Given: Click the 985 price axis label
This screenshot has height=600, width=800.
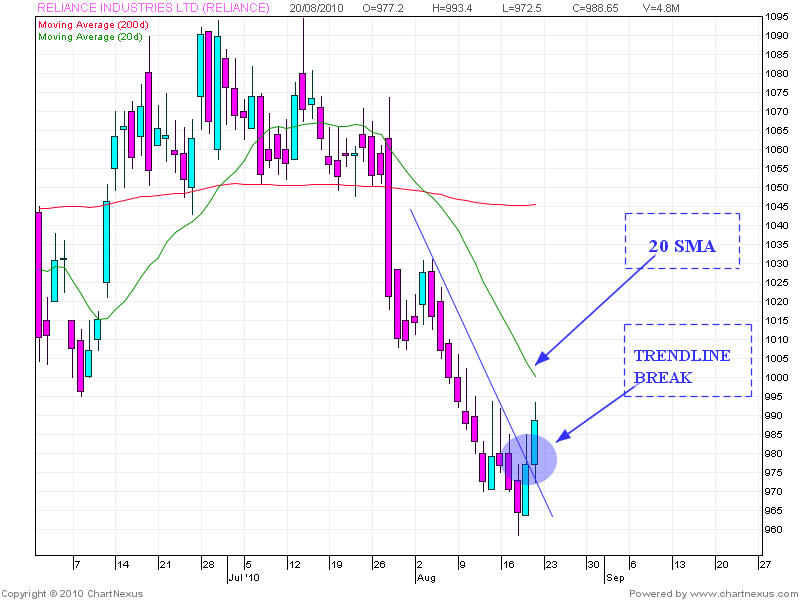Looking at the screenshot, I should pos(774,435).
